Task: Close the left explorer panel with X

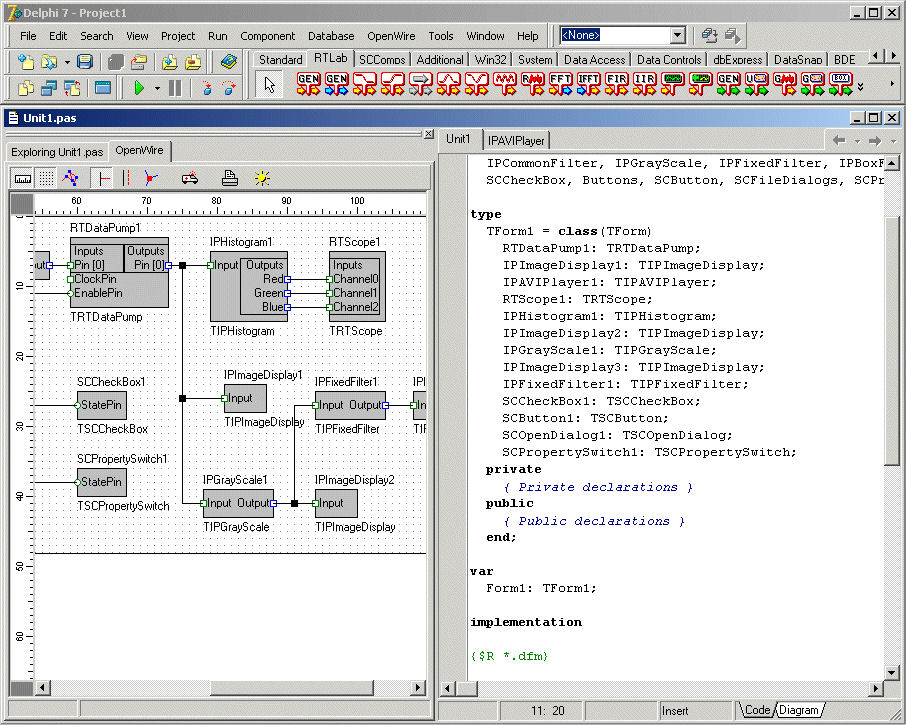Action: (428, 134)
